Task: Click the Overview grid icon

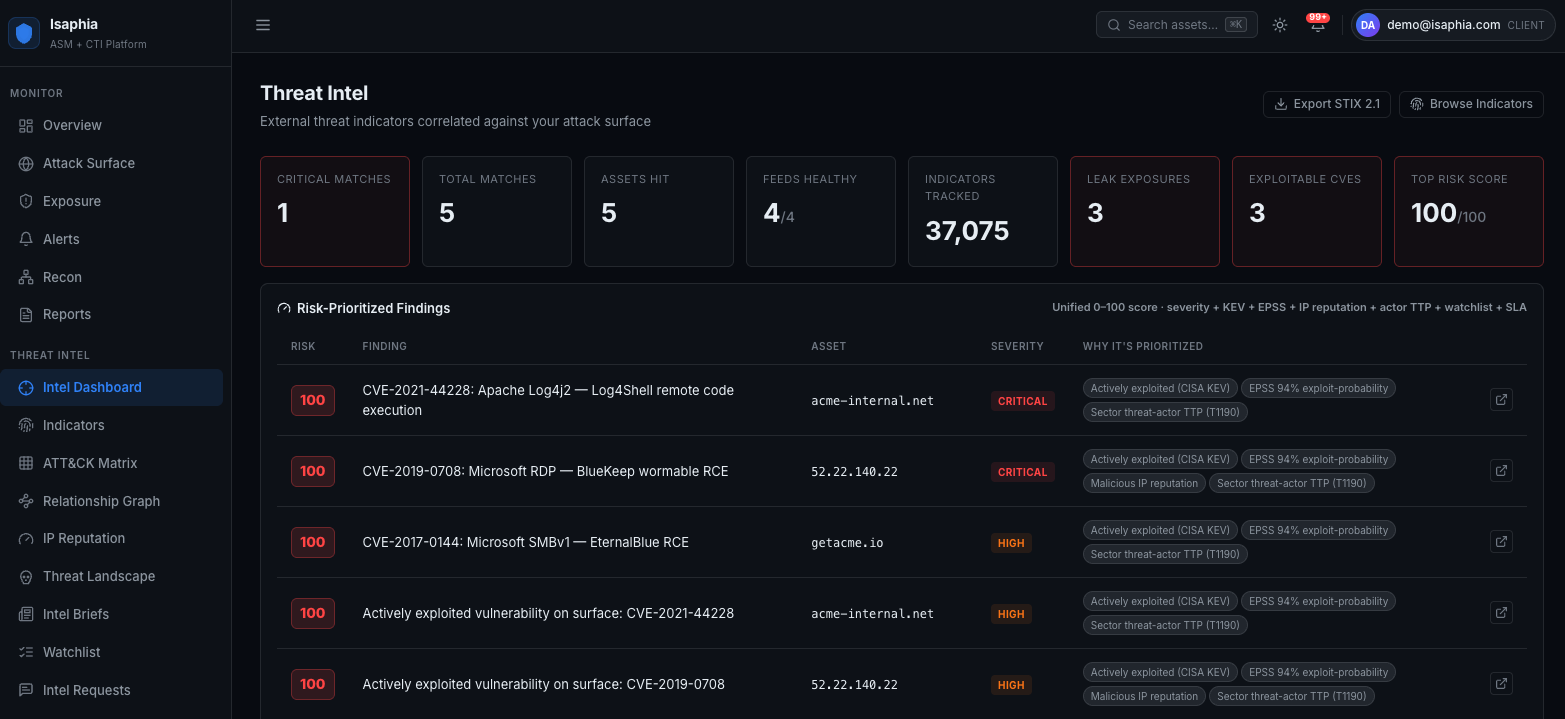Action: pos(26,125)
